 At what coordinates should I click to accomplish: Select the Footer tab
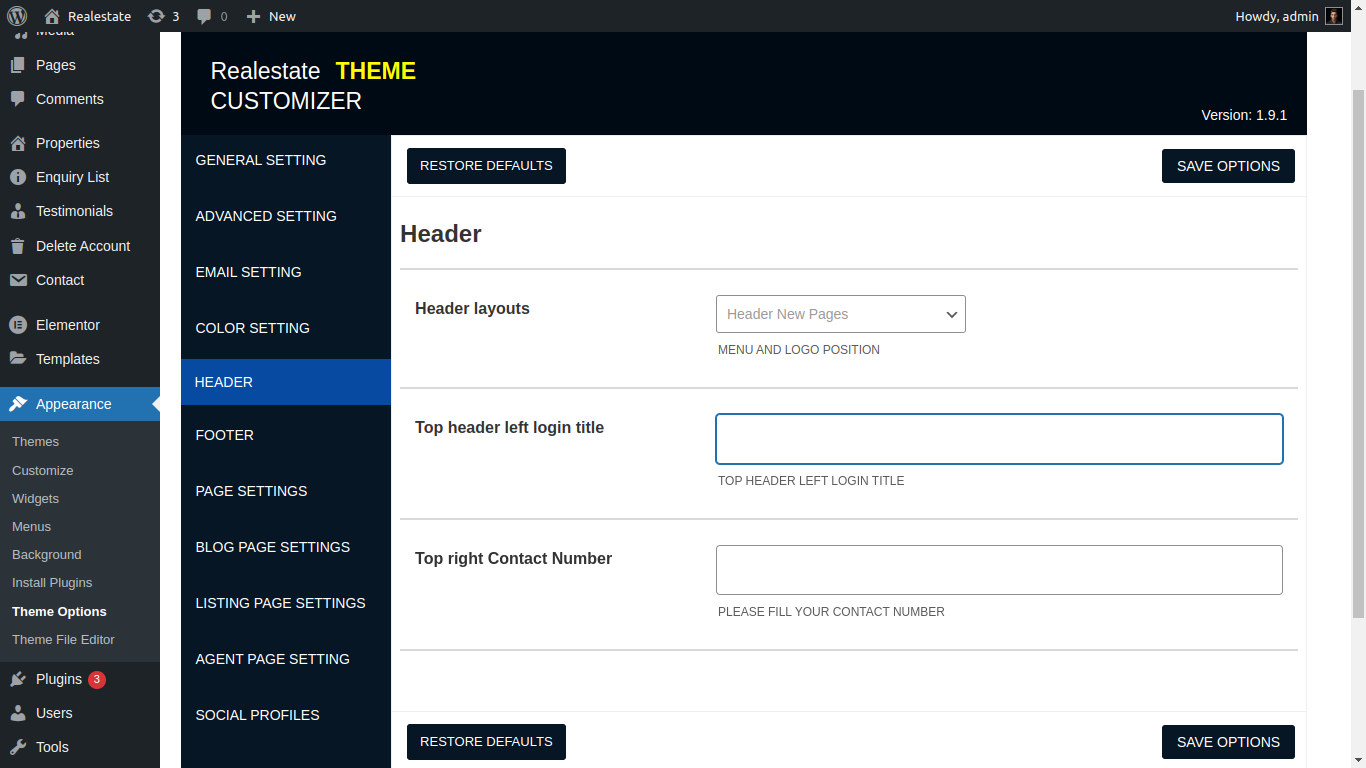(x=225, y=435)
